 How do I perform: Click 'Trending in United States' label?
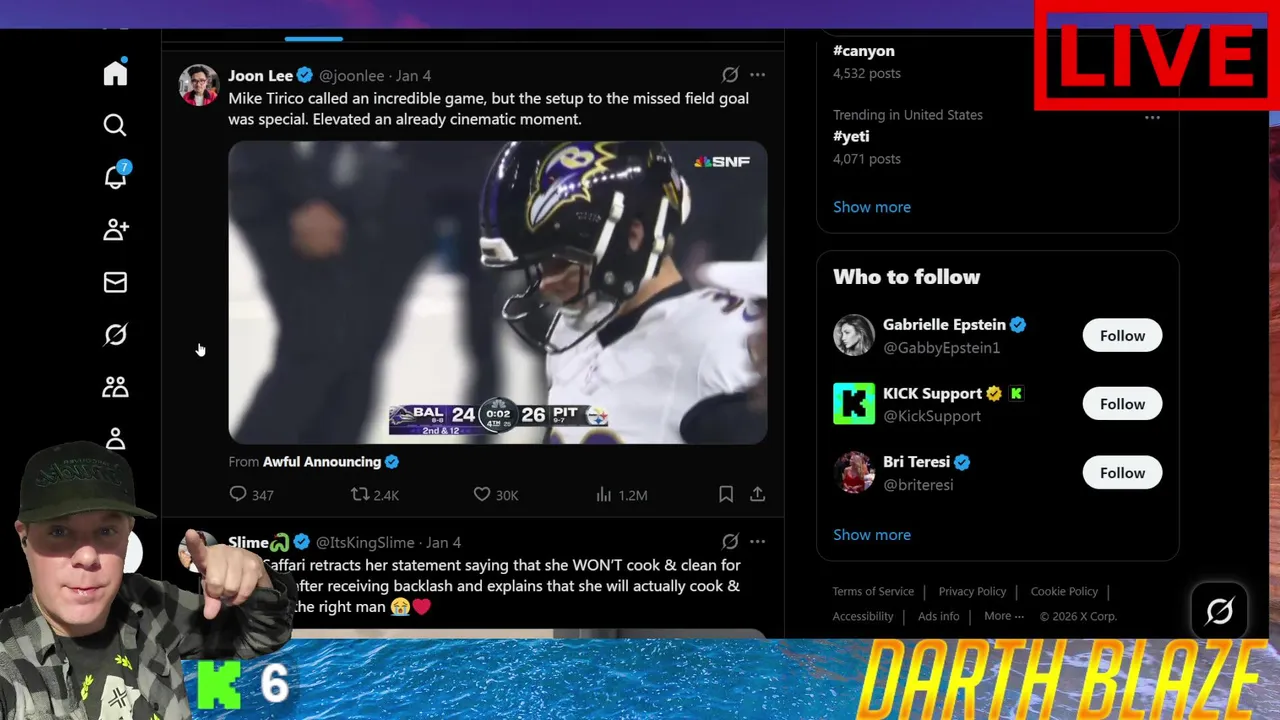tap(908, 115)
